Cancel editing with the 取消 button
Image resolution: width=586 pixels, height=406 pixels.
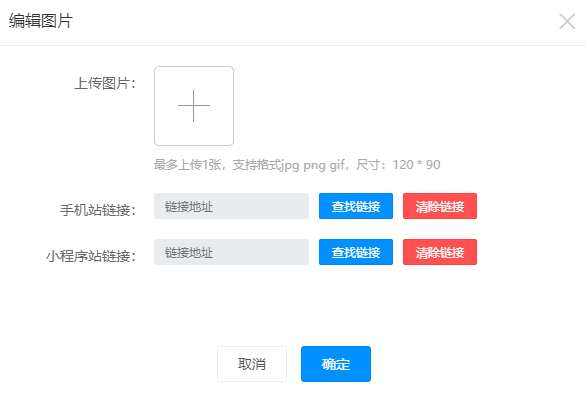pyautogui.click(x=252, y=364)
